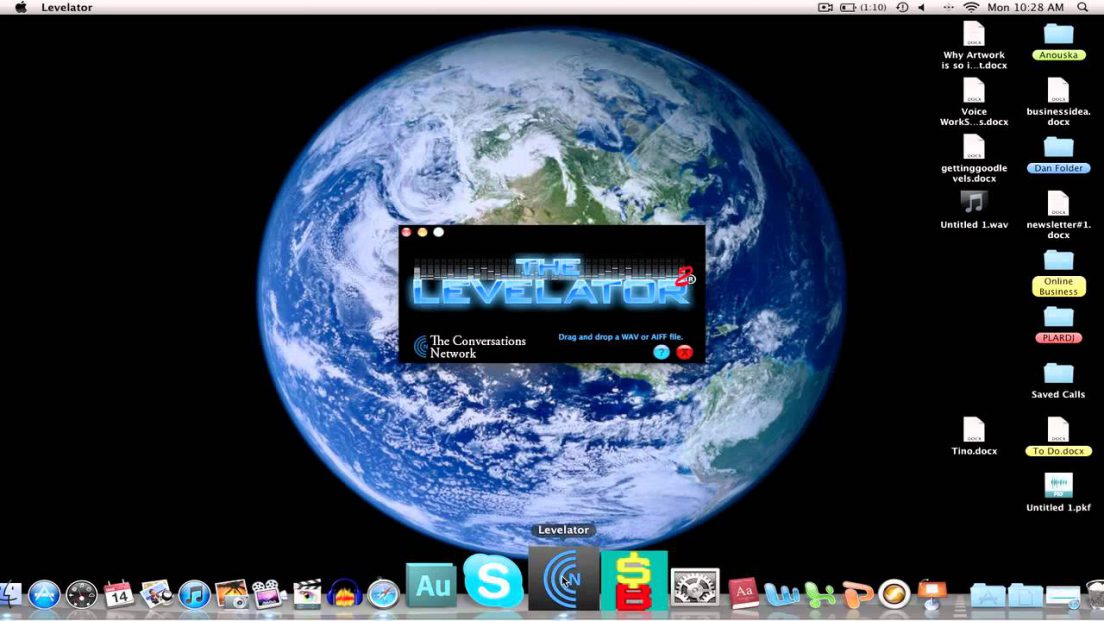Open the dollar sign B app in the Dock

(x=634, y=581)
